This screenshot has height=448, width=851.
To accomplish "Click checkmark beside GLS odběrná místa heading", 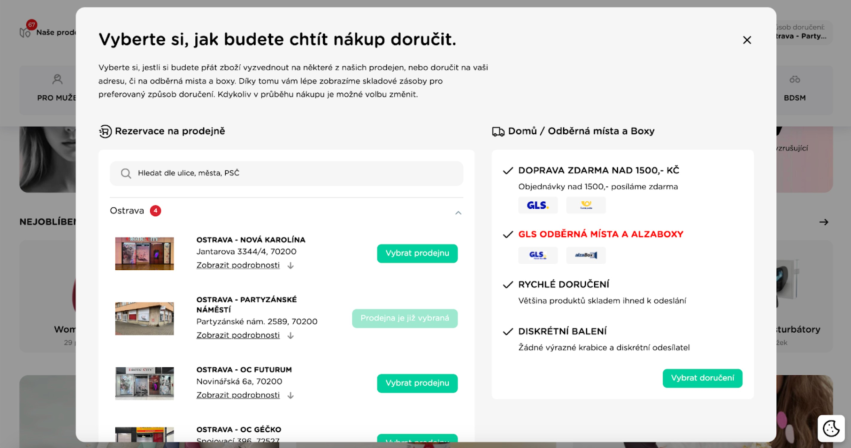I will [x=507, y=235].
